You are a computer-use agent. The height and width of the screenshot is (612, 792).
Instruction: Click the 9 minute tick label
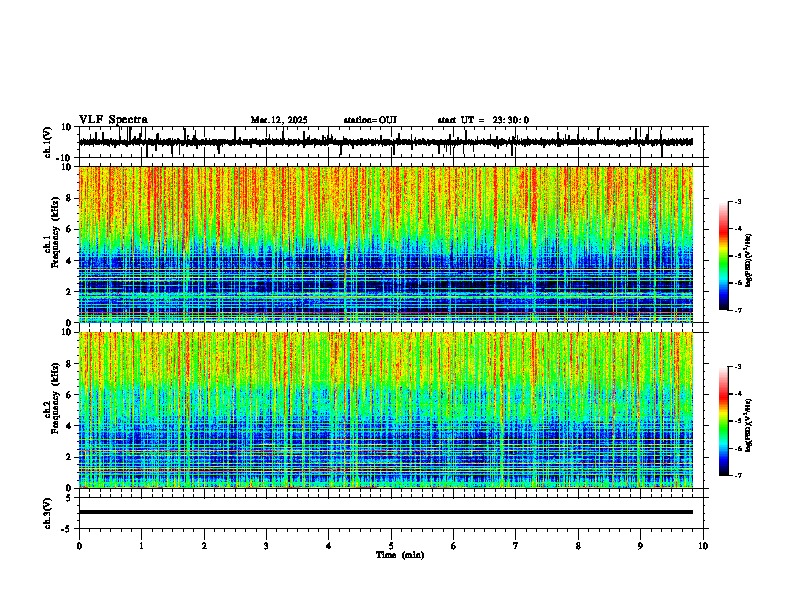pos(640,546)
